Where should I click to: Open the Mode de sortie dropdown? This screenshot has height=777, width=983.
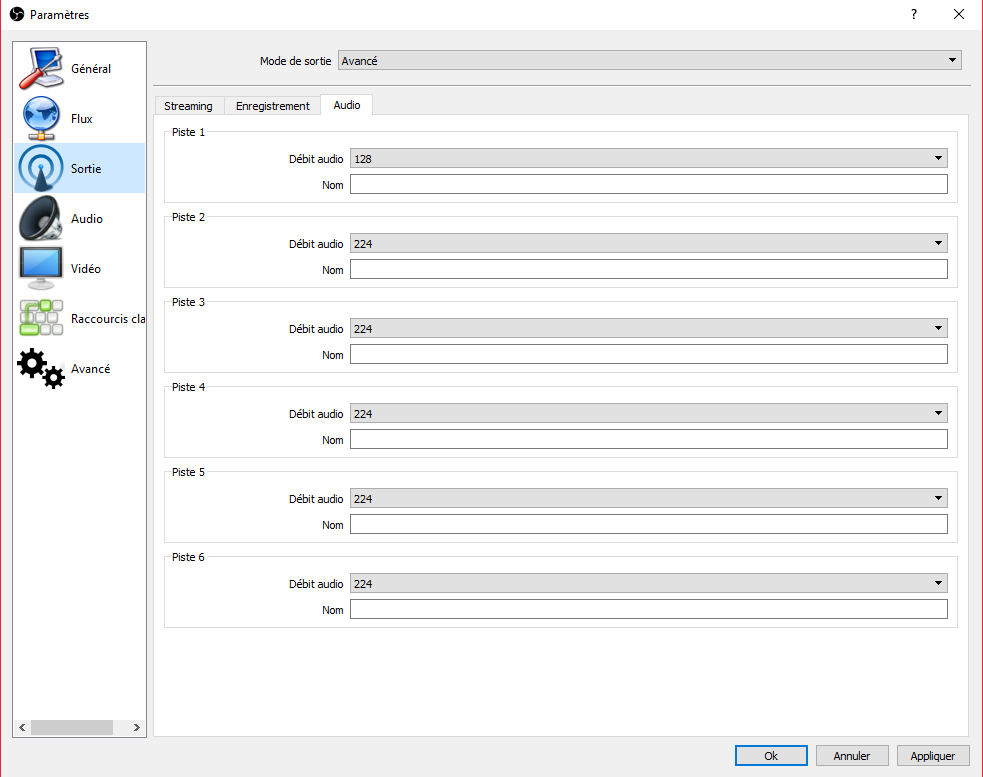(x=649, y=60)
